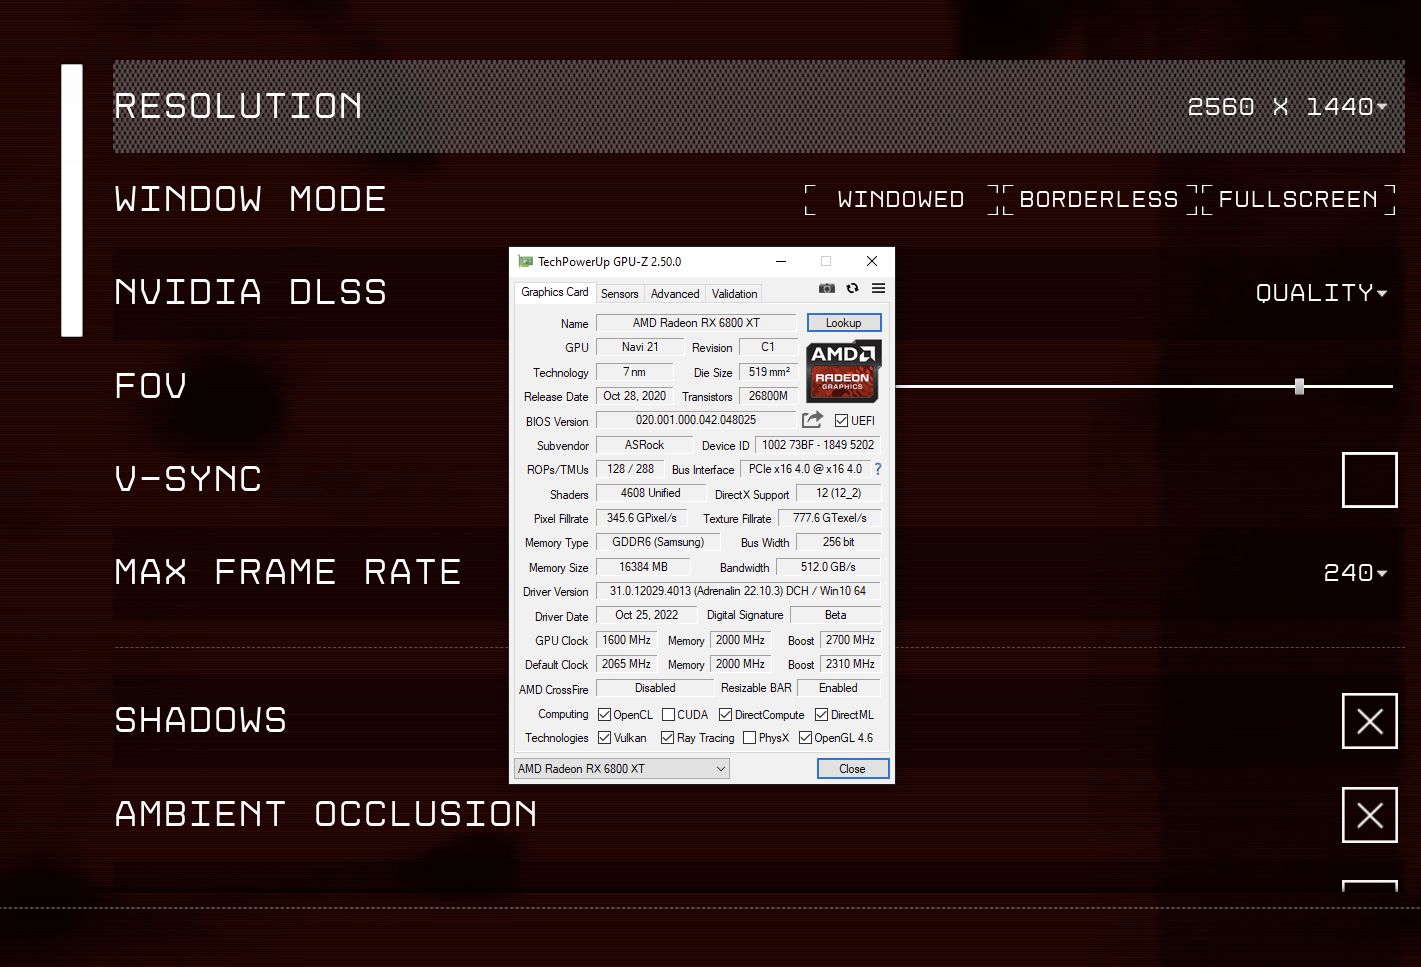The image size is (1421, 967).
Task: Open the NVIDIA DLSS Quality dropdown
Action: point(1321,293)
